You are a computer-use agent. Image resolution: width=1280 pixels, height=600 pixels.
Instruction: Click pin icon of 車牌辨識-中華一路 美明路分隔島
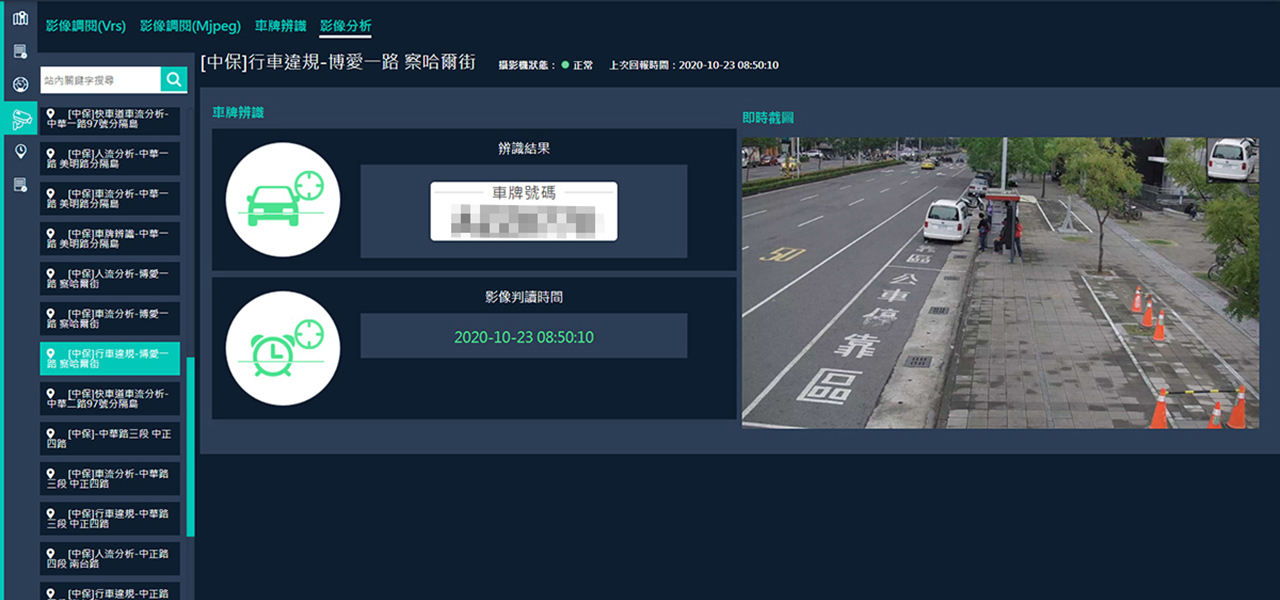coord(52,232)
